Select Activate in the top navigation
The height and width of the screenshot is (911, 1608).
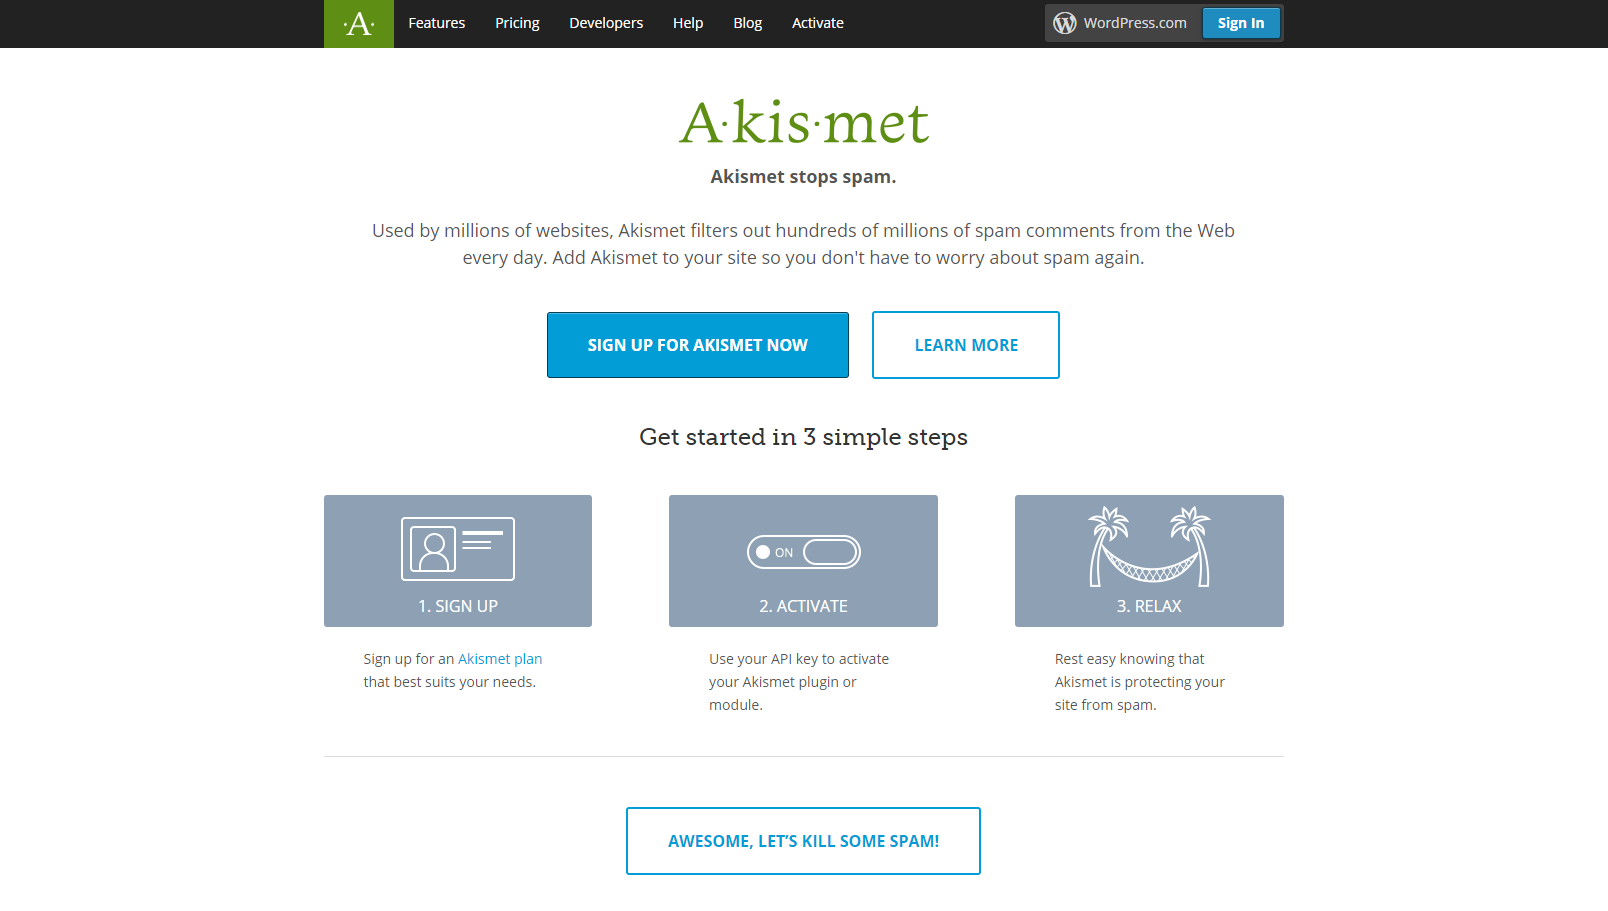[818, 23]
